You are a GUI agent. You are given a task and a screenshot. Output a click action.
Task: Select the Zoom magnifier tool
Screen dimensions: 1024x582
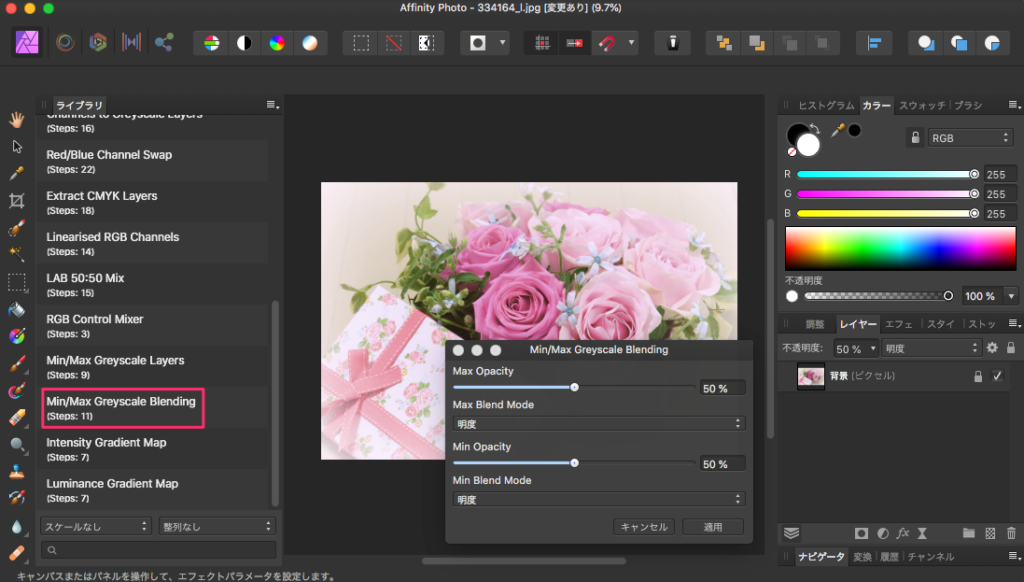point(16,444)
